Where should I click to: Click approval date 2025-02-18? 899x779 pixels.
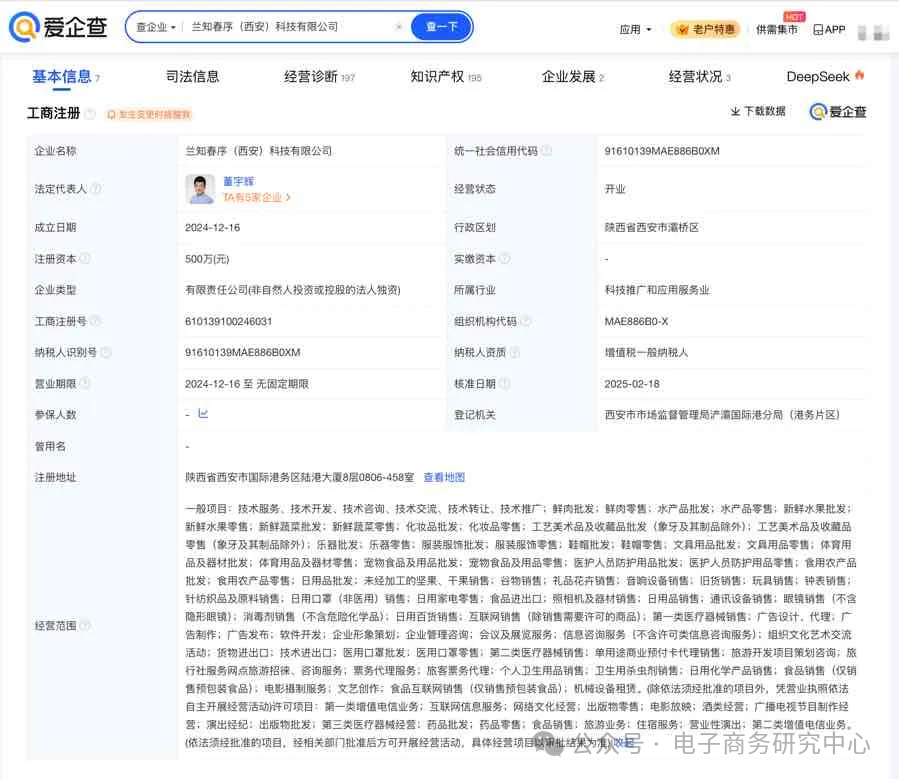[x=632, y=383]
